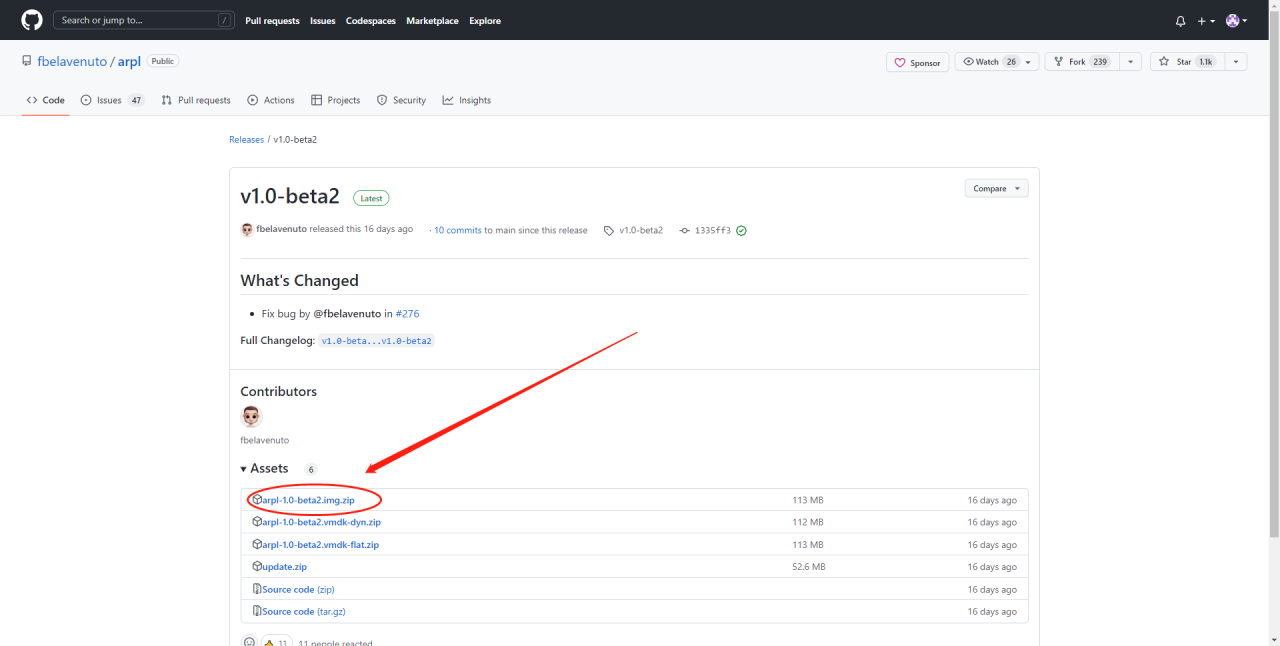
Task: Open the notifications bell
Action: [x=1180, y=21]
